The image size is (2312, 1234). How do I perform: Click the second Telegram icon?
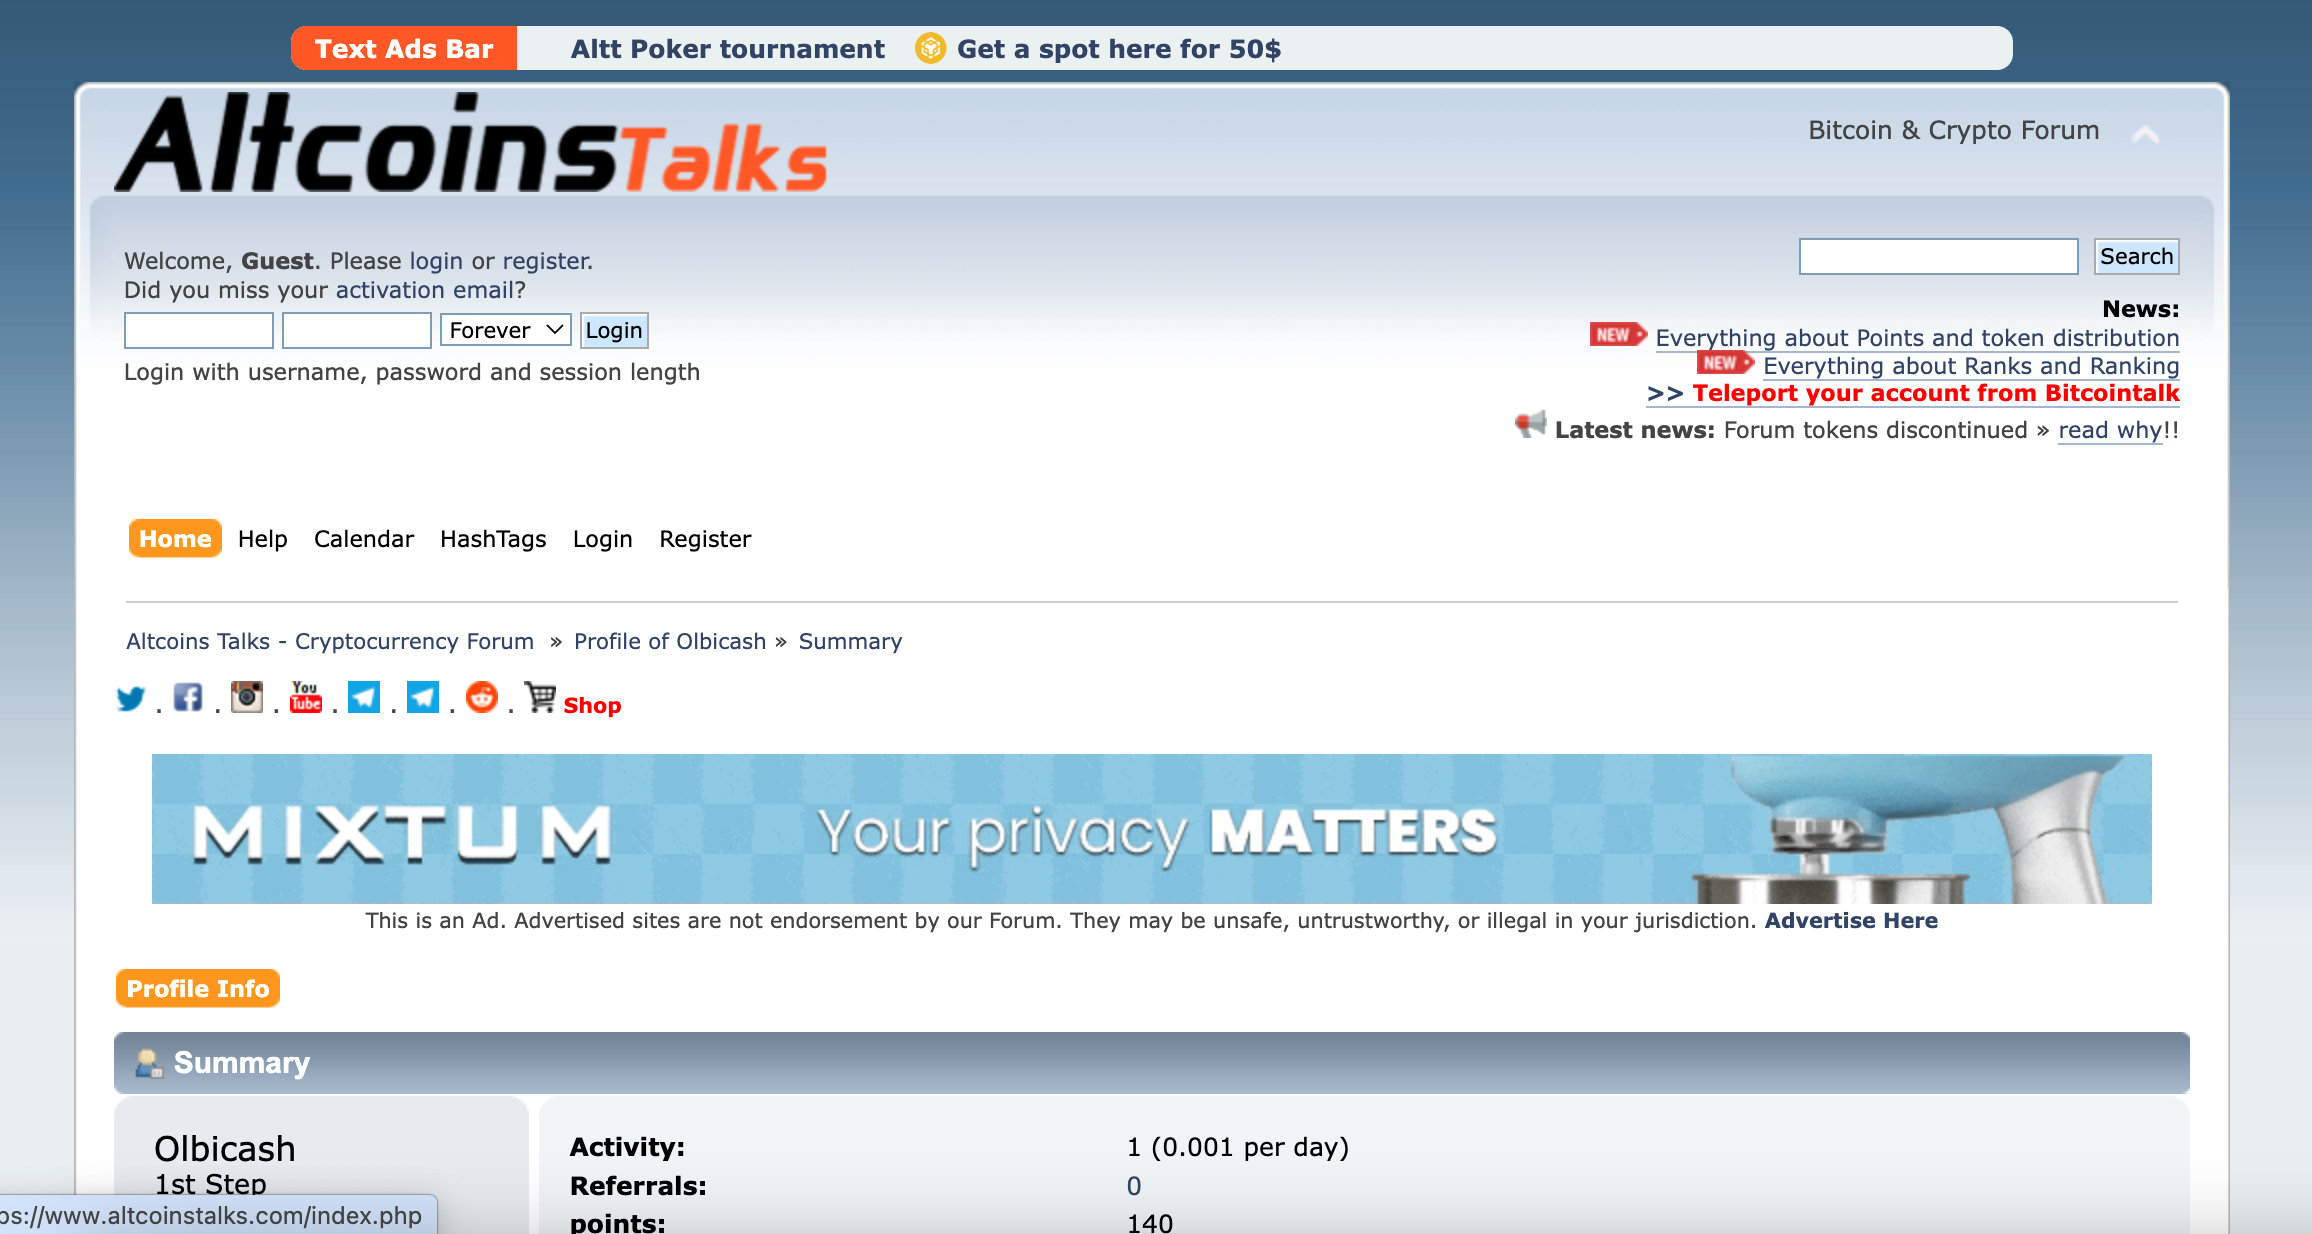tap(423, 697)
